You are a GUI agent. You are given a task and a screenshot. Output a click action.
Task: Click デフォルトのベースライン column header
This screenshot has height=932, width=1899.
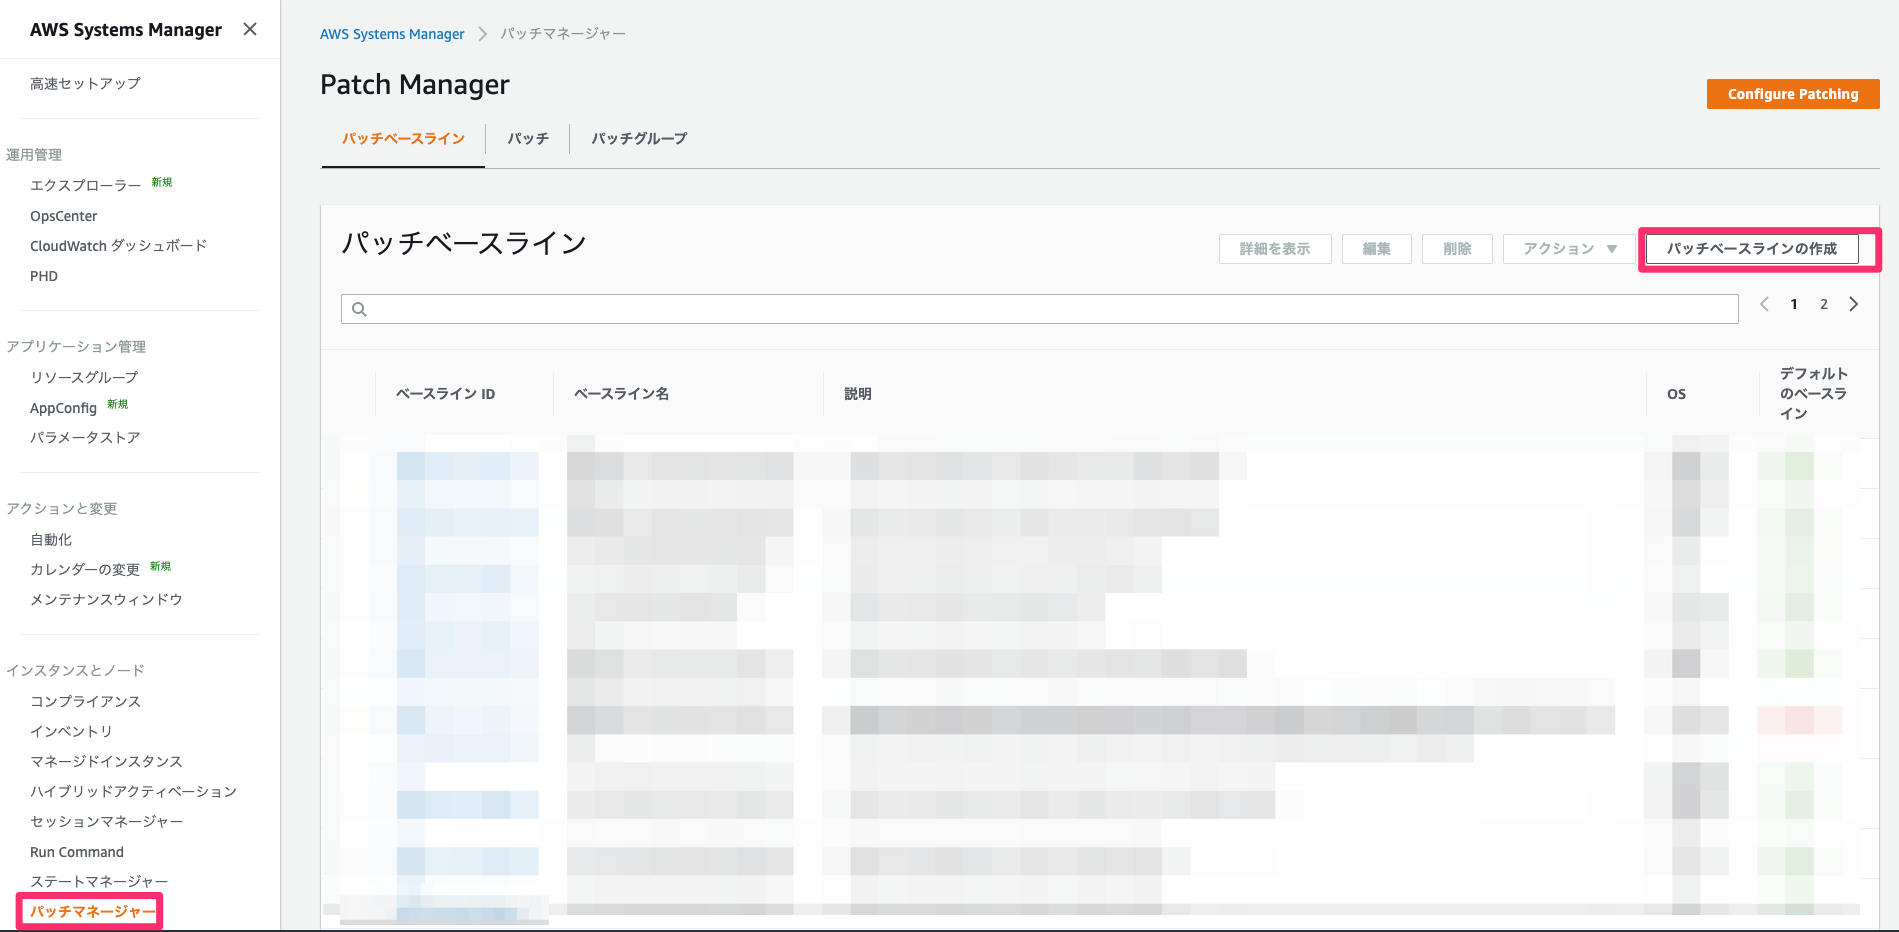click(x=1813, y=394)
